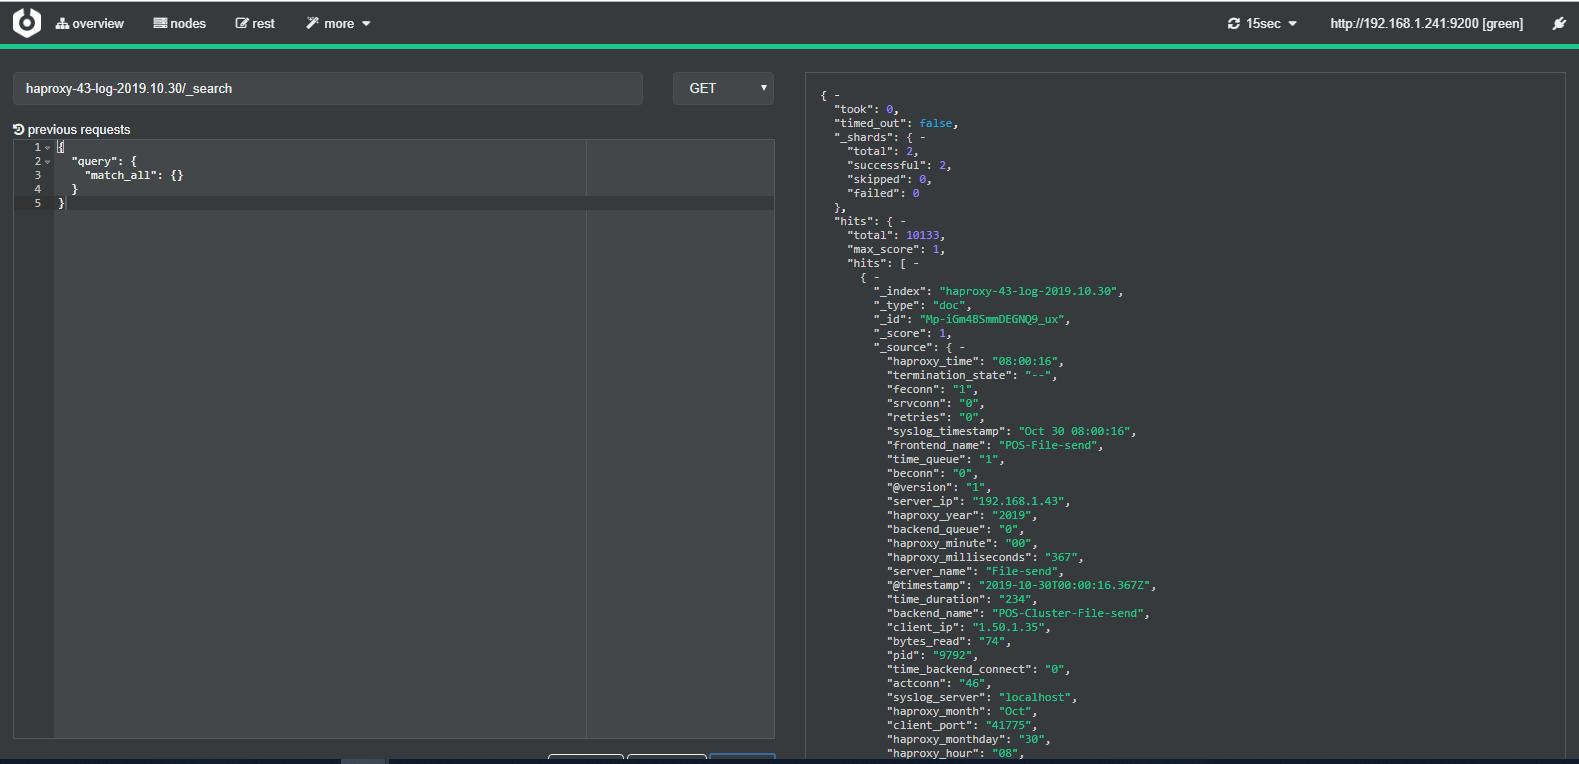Click the server_ip value 192.168.1.43
The height and width of the screenshot is (764, 1579).
(1018, 502)
